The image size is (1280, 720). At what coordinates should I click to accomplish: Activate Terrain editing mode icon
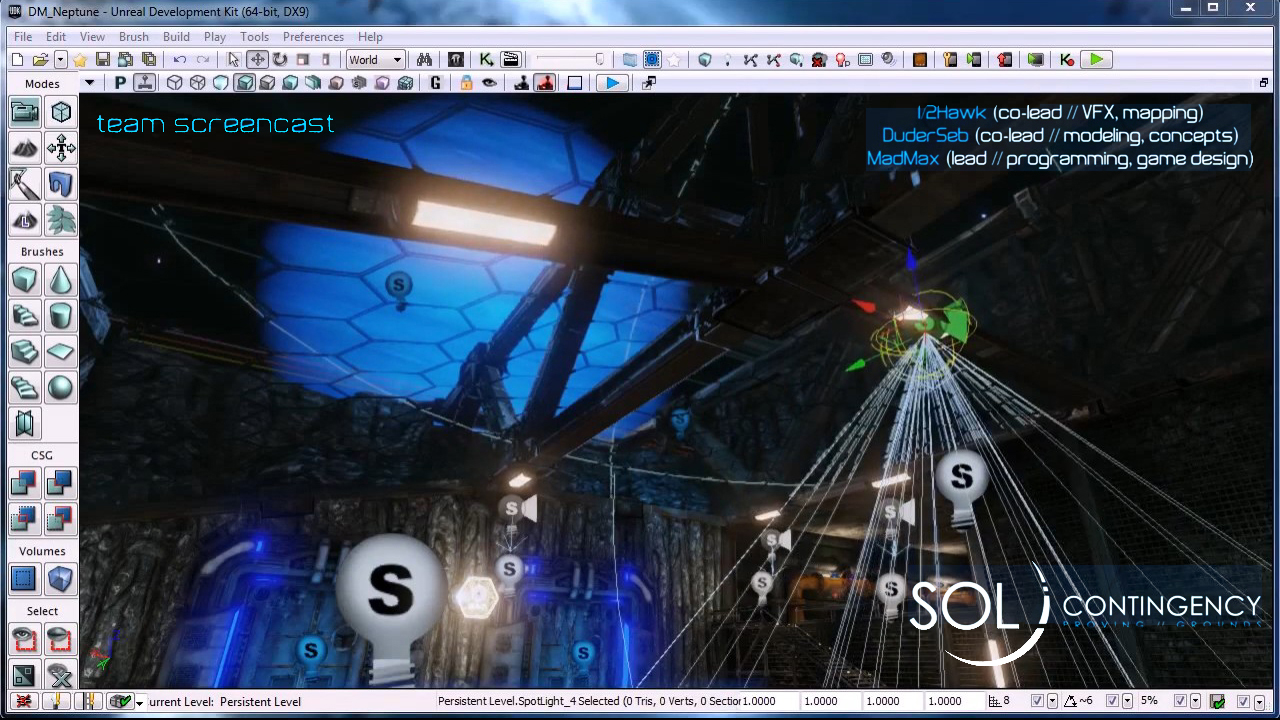click(25, 149)
